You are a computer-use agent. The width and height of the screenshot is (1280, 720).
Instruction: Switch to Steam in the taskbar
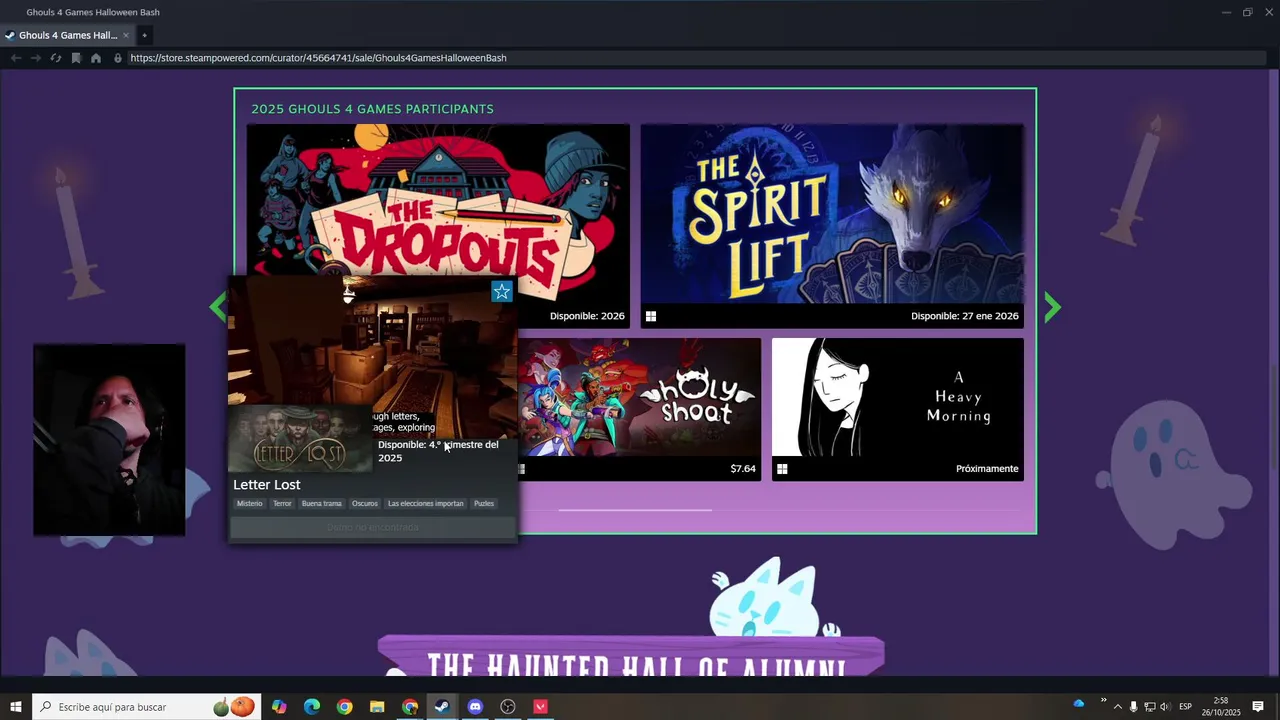tap(442, 707)
